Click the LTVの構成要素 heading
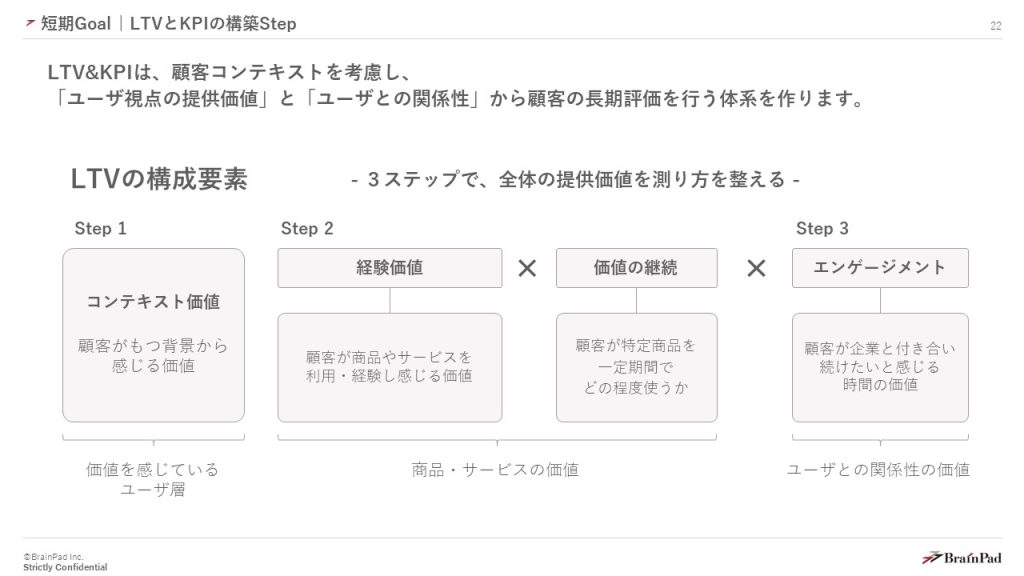Viewport: 1024px width, 576px height. (x=159, y=179)
